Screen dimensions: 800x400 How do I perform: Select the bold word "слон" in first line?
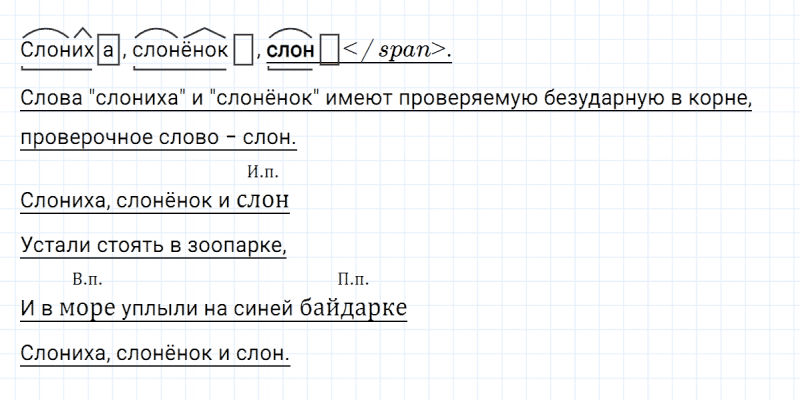coord(291,48)
